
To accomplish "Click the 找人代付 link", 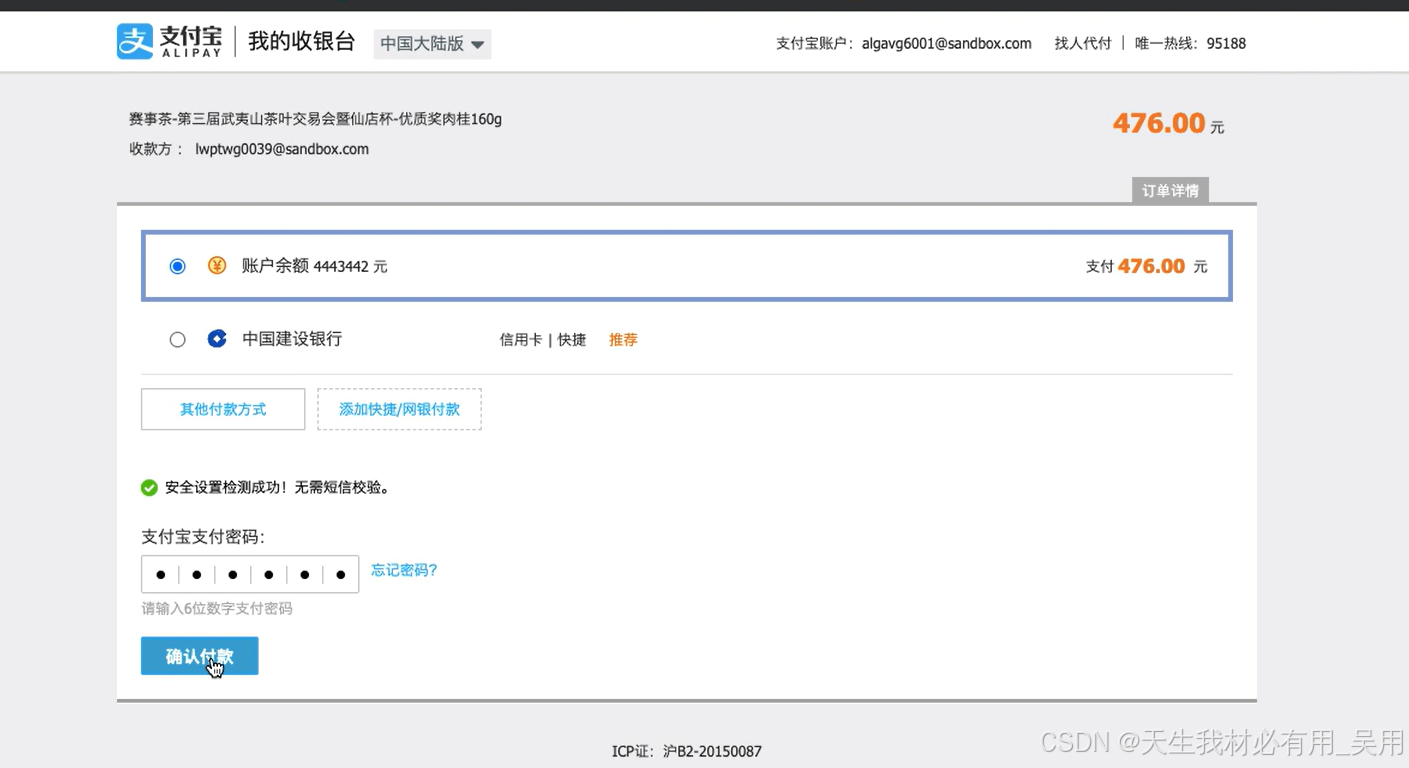I will coord(1083,43).
